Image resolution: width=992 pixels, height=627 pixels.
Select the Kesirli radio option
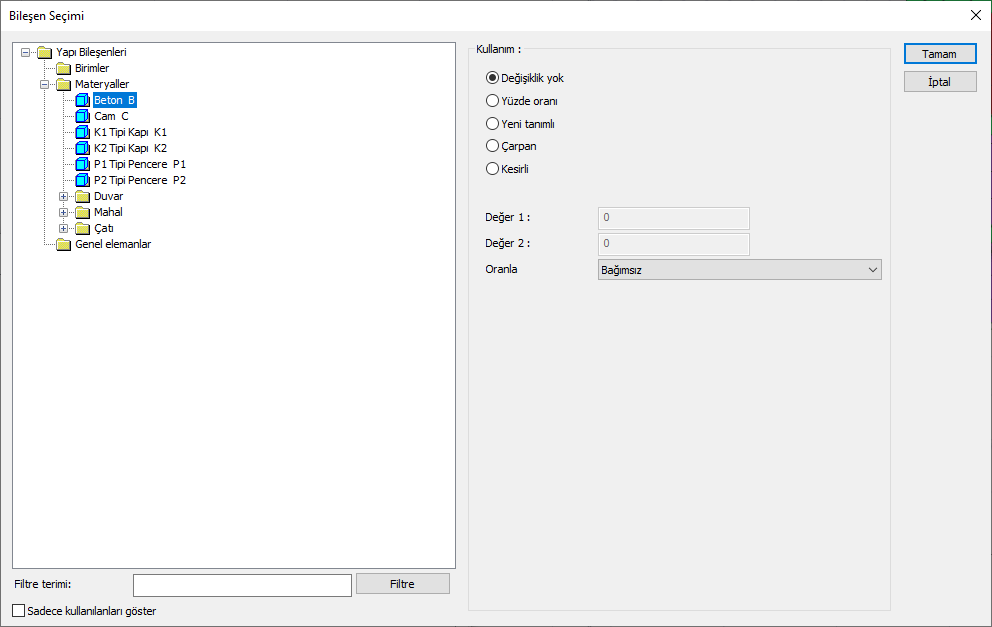492,168
